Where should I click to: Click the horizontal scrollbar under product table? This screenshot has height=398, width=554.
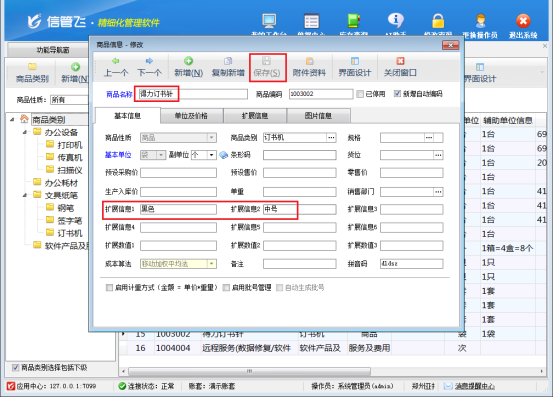click(x=249, y=371)
